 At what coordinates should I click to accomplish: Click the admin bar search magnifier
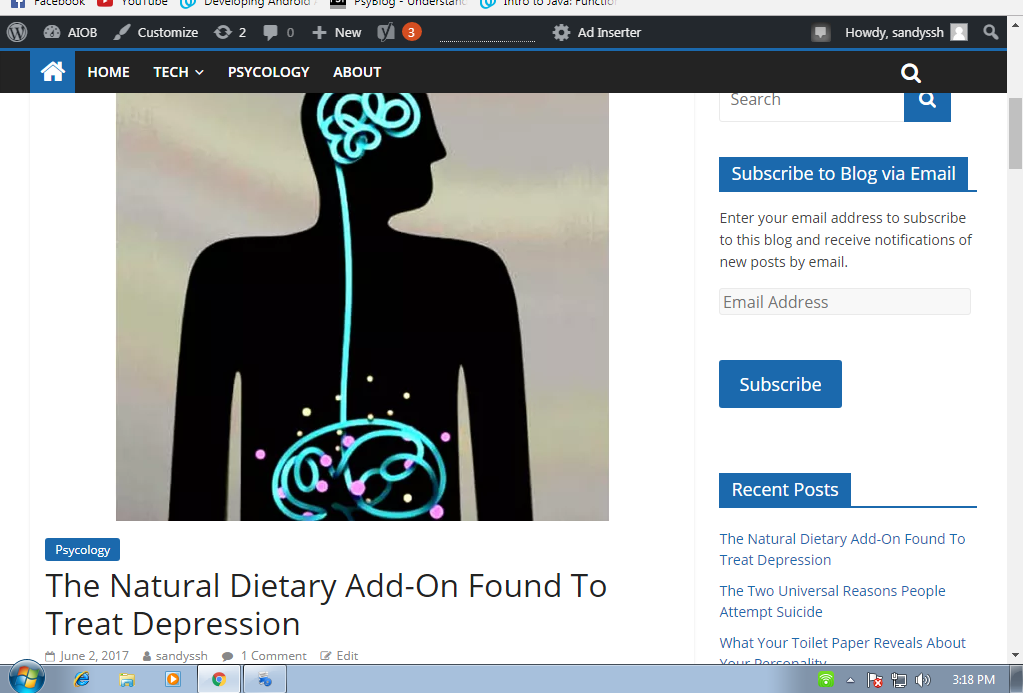point(990,32)
